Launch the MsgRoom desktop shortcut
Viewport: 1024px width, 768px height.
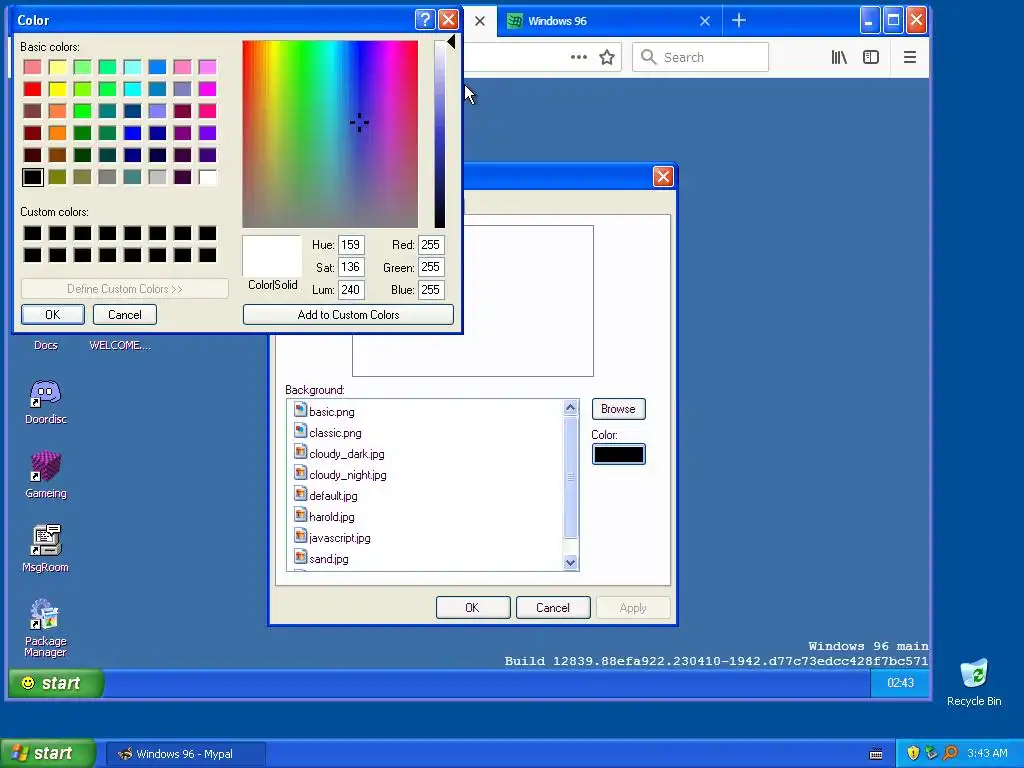(x=45, y=549)
